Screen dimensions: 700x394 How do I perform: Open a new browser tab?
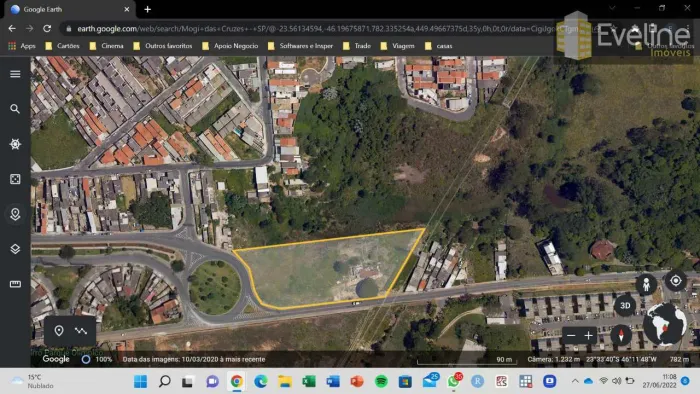pos(148,9)
